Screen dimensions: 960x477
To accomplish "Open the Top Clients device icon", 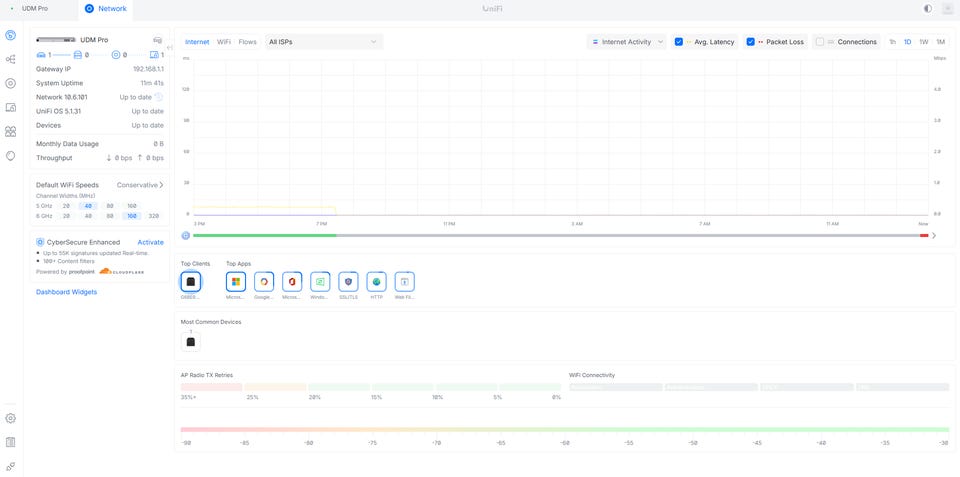I will pos(190,282).
